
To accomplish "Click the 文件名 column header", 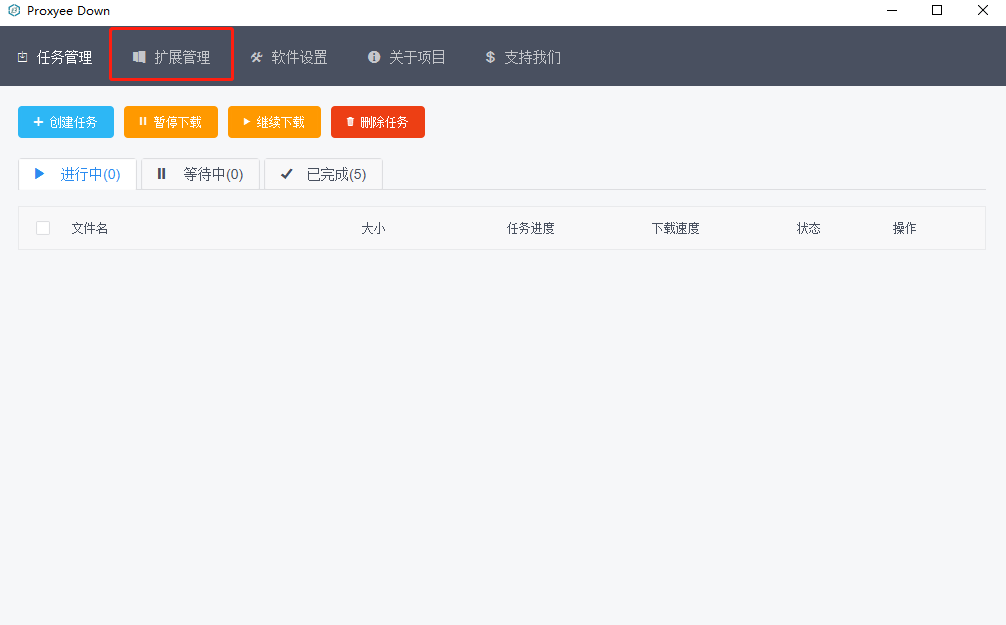I will tap(89, 228).
